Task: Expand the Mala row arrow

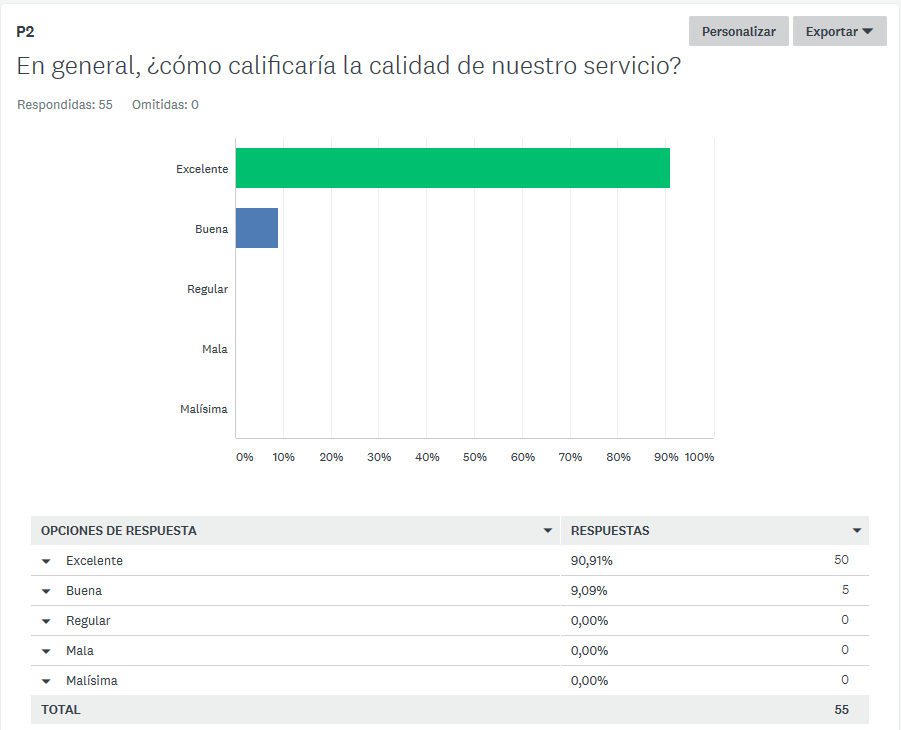Action: (46, 651)
